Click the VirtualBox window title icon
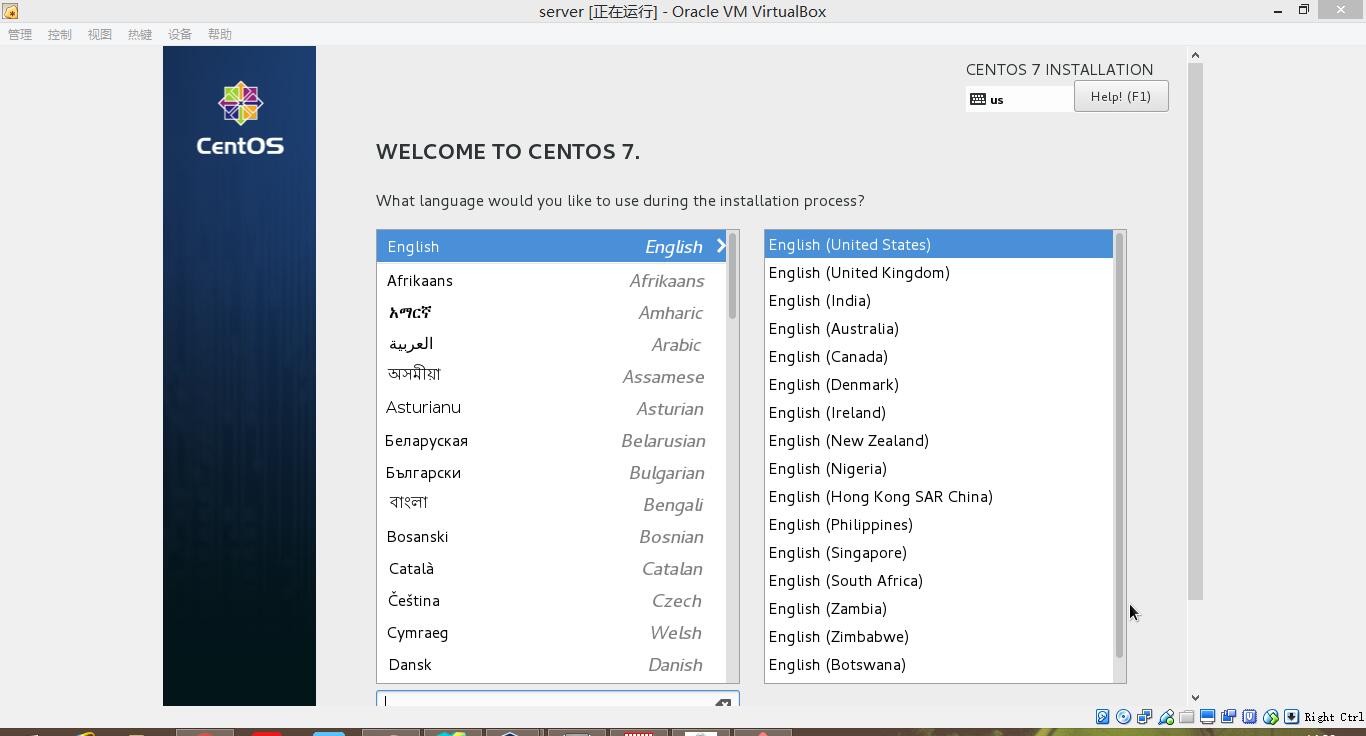The image size is (1366, 736). coord(10,11)
